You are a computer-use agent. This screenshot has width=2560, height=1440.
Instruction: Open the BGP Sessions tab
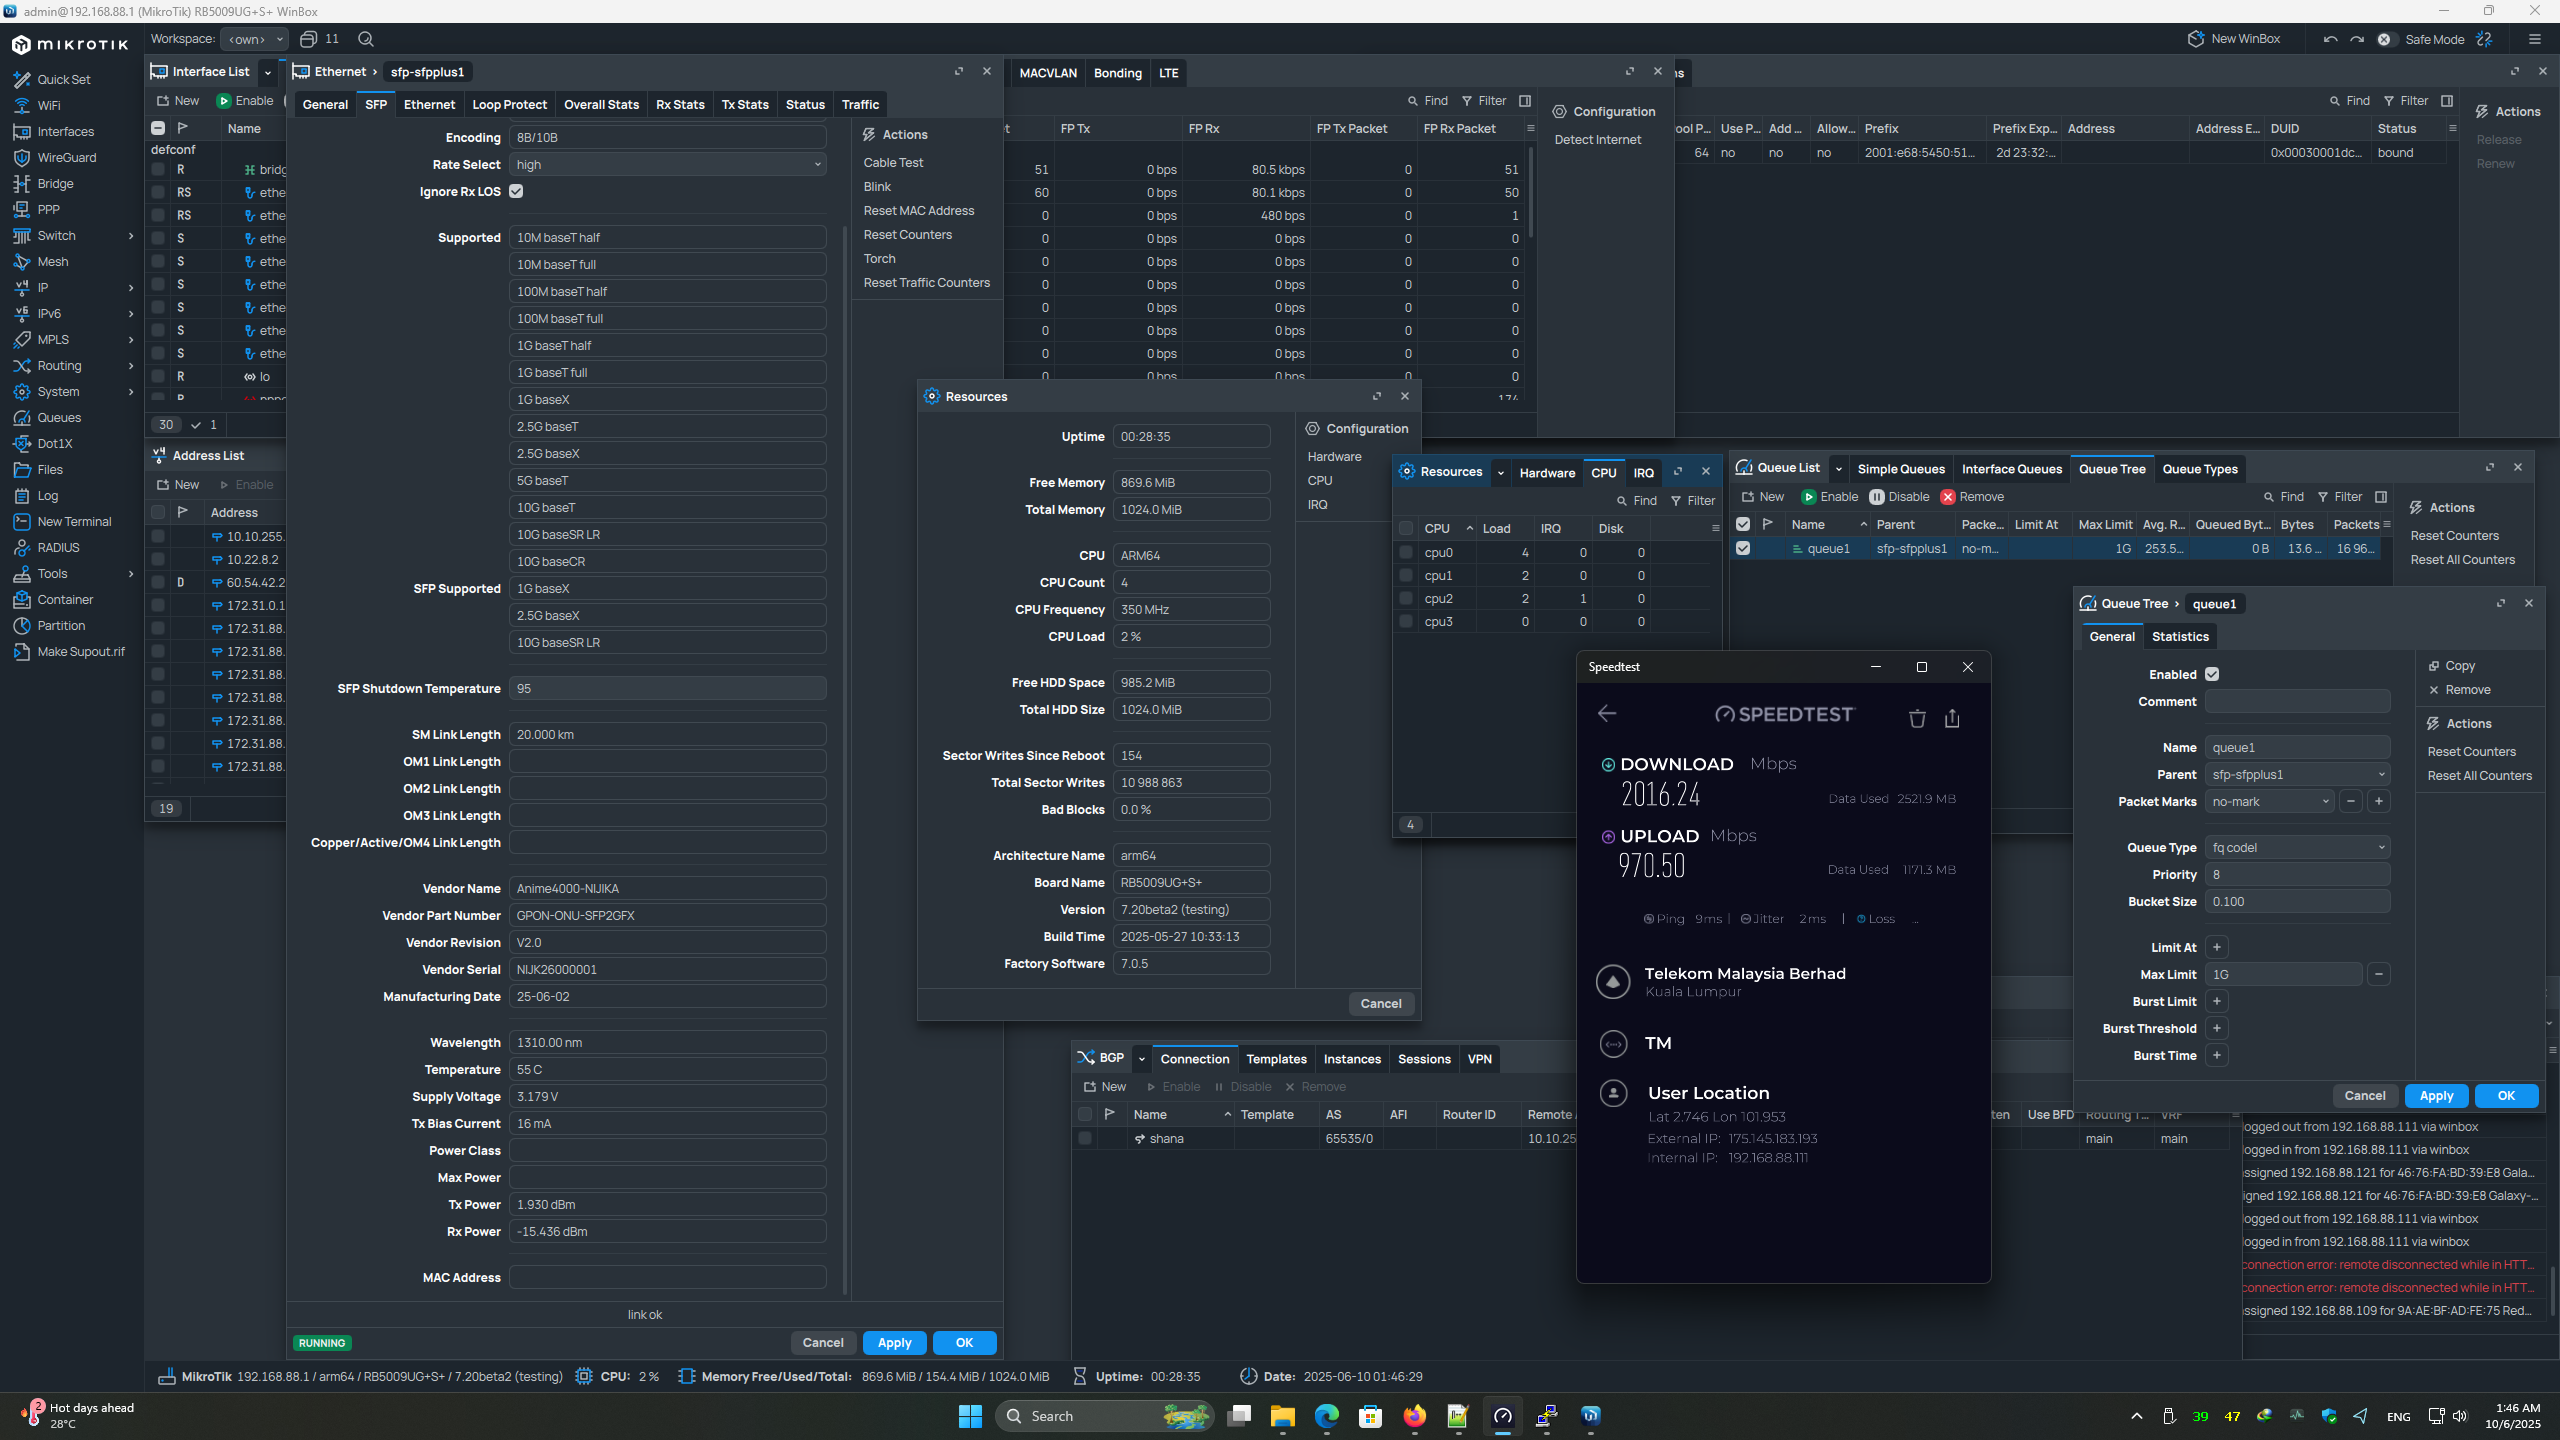tap(1424, 1059)
